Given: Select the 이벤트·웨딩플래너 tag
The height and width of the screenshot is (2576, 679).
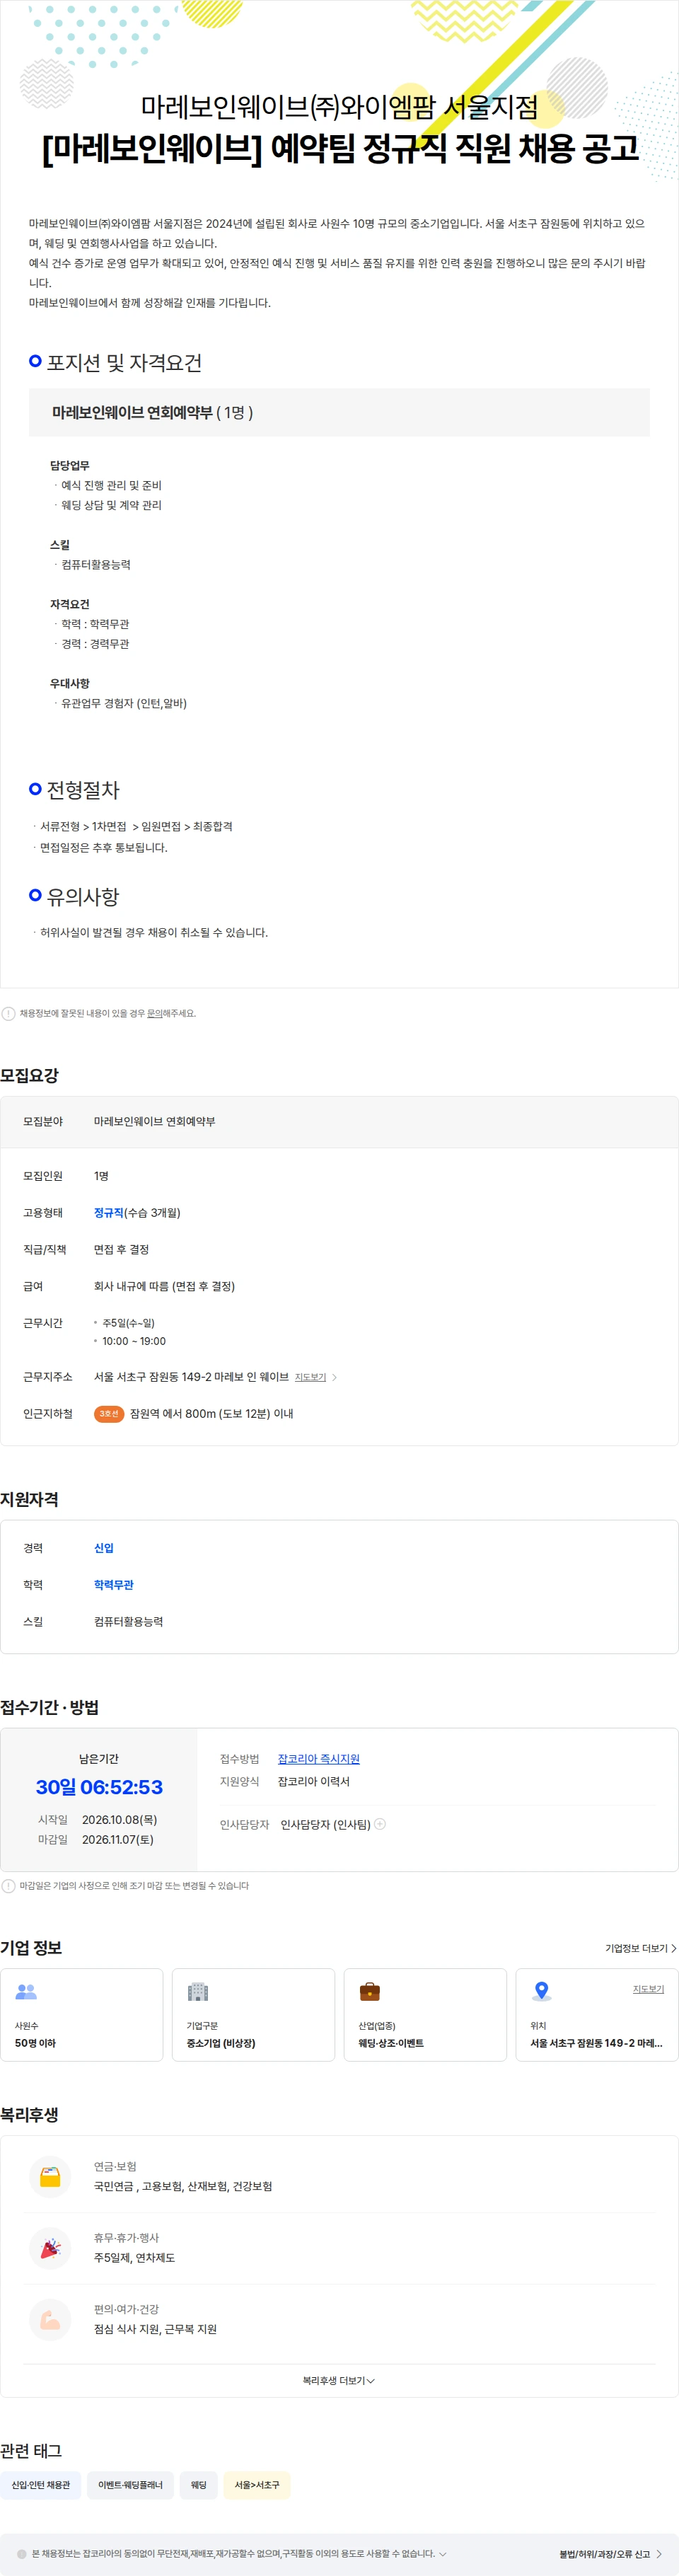Looking at the screenshot, I should (130, 2484).
